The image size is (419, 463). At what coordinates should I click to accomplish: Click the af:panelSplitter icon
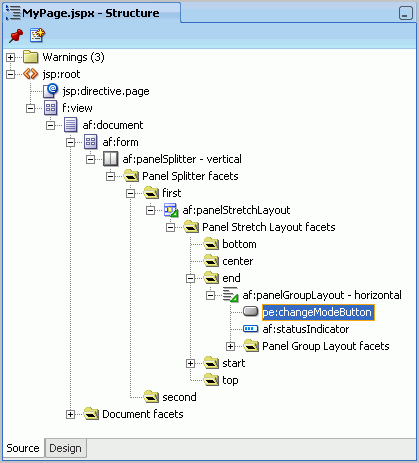pos(111,159)
